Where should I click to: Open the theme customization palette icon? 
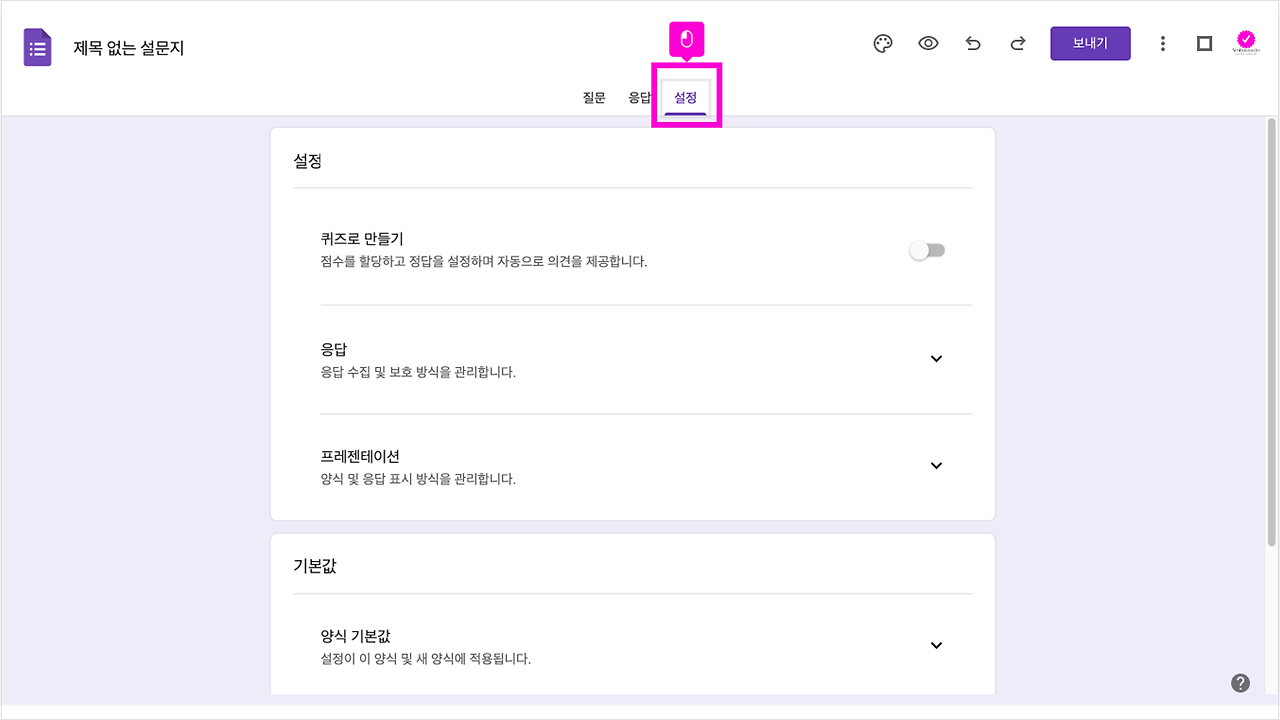(882, 43)
